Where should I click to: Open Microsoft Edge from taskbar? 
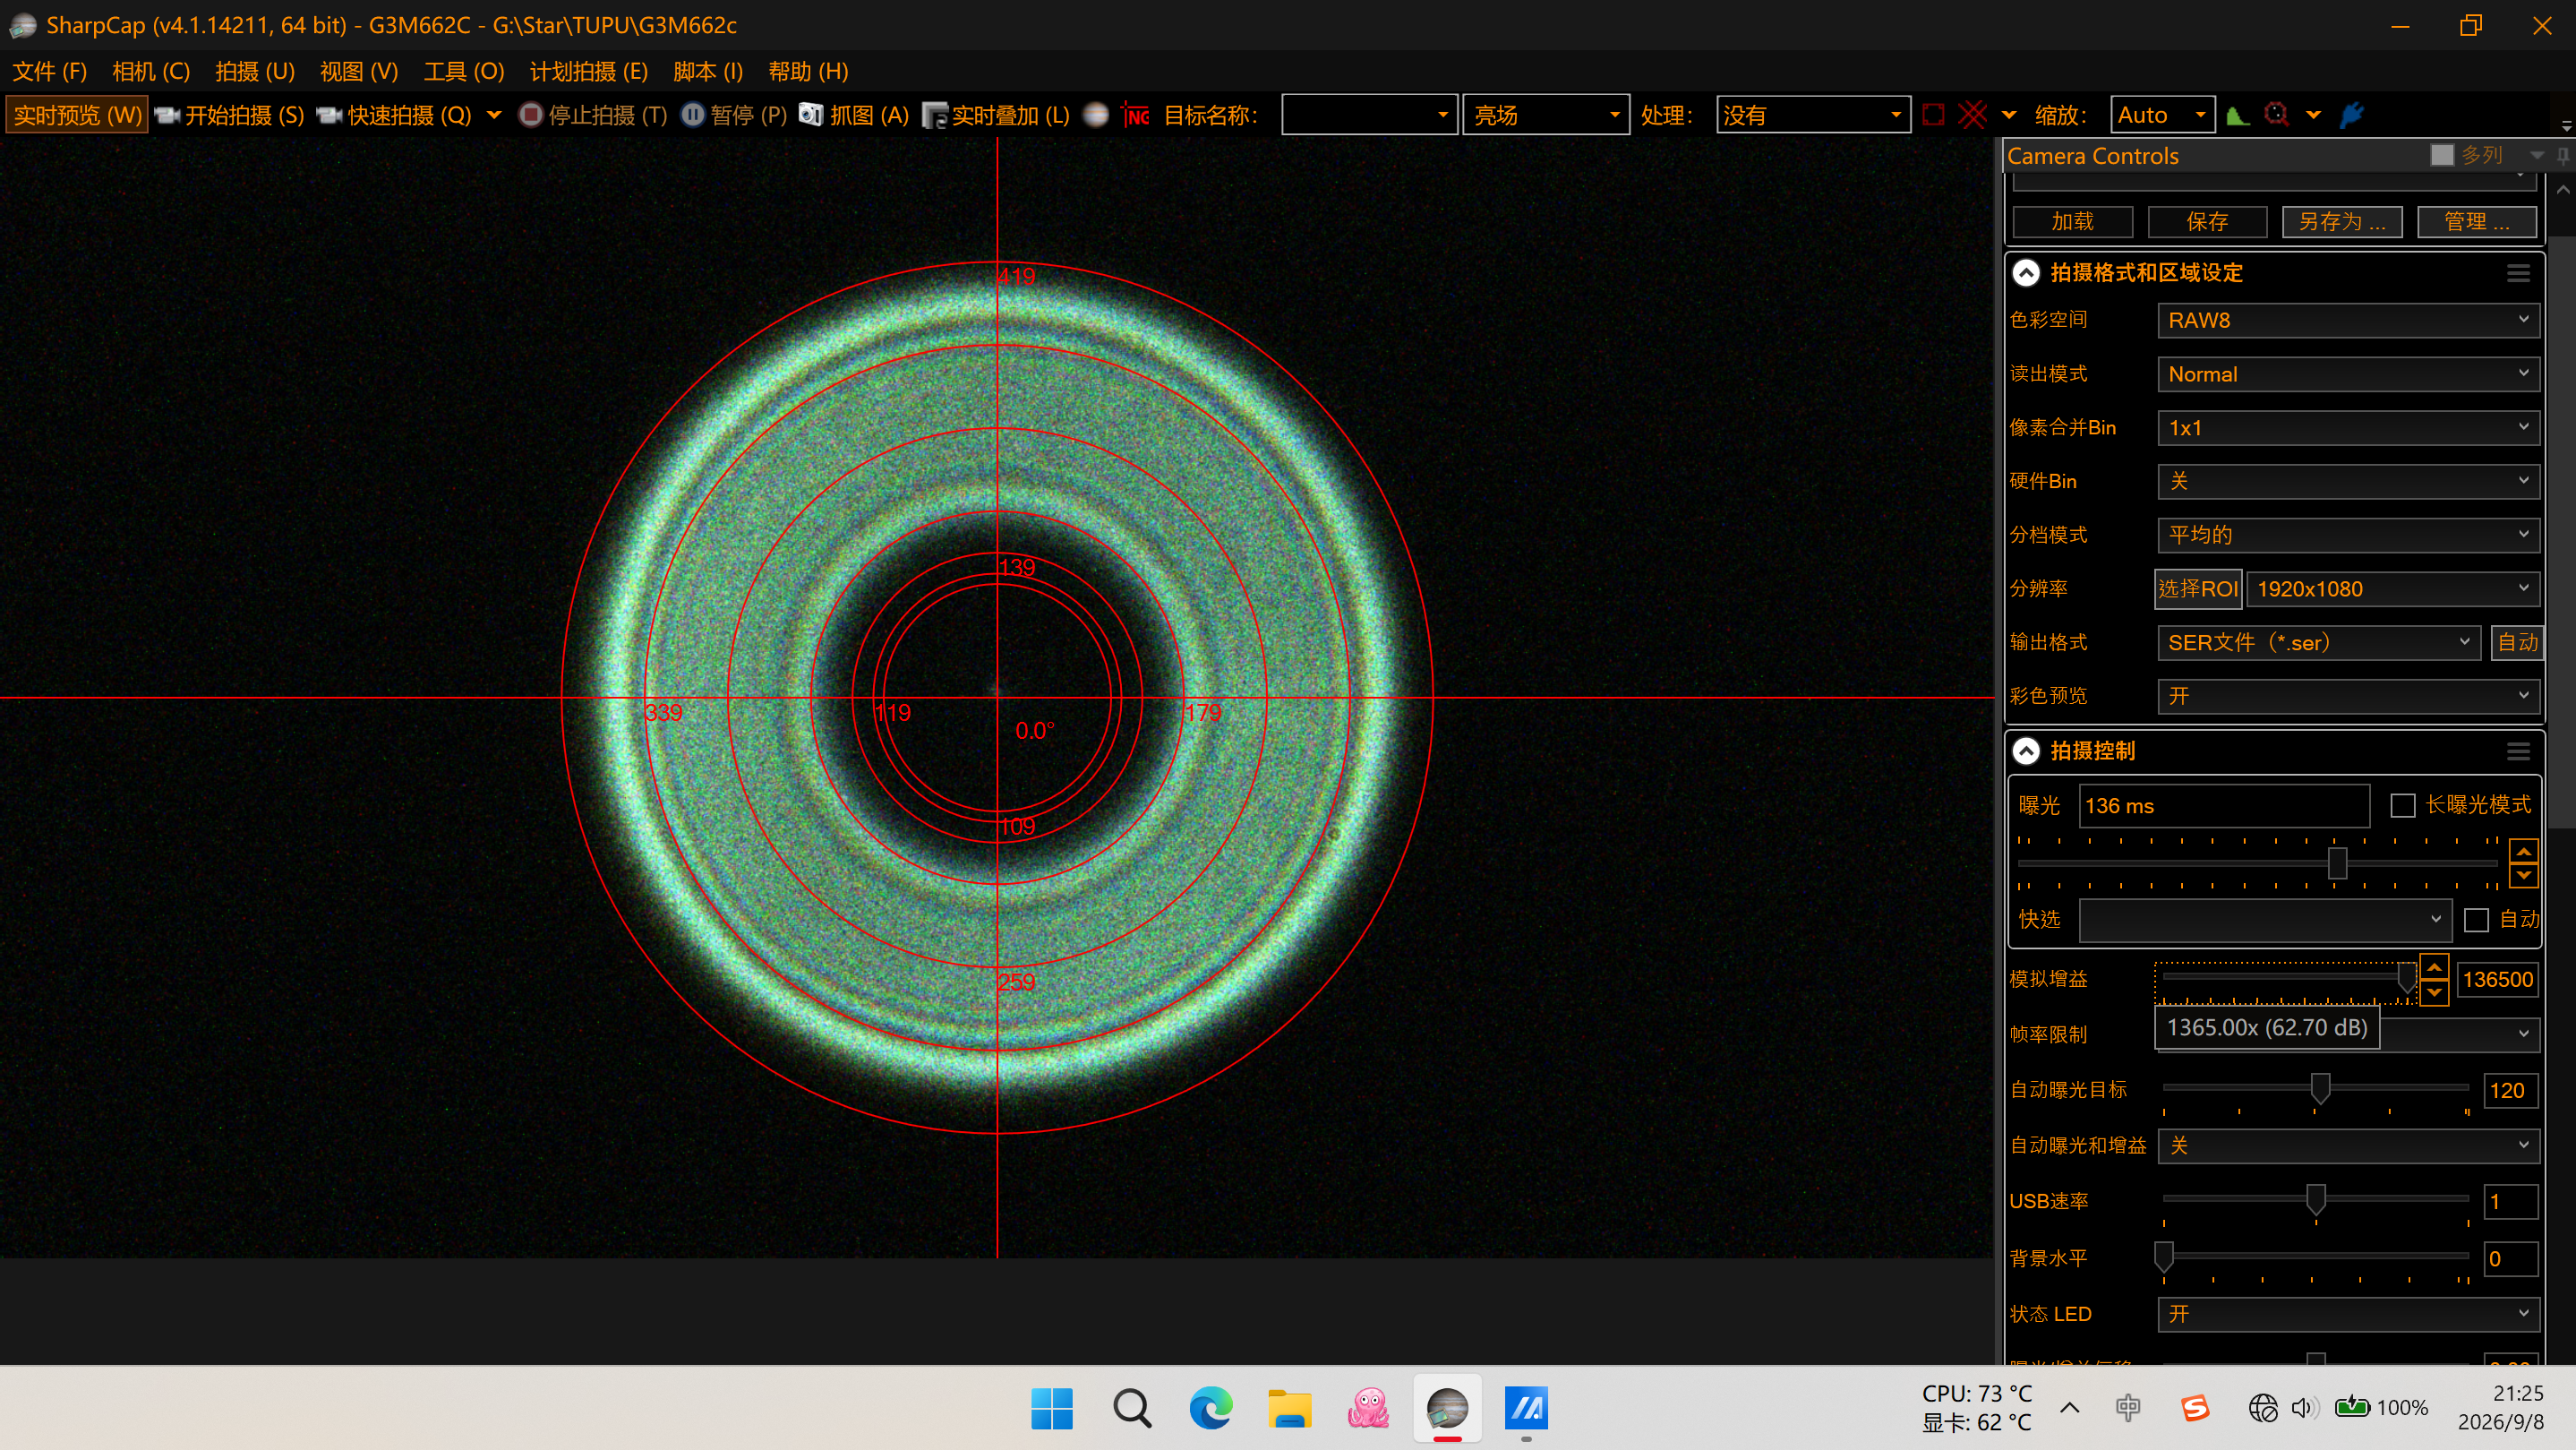(1210, 1408)
